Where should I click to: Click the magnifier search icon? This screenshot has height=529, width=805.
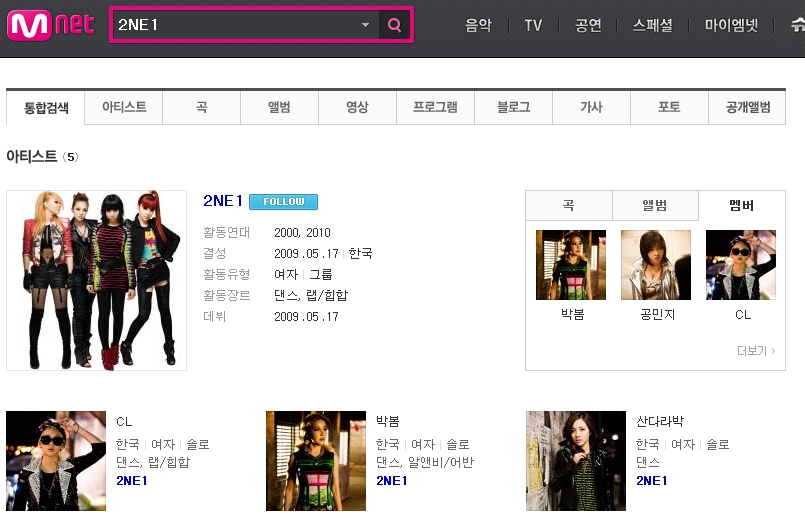tap(394, 25)
